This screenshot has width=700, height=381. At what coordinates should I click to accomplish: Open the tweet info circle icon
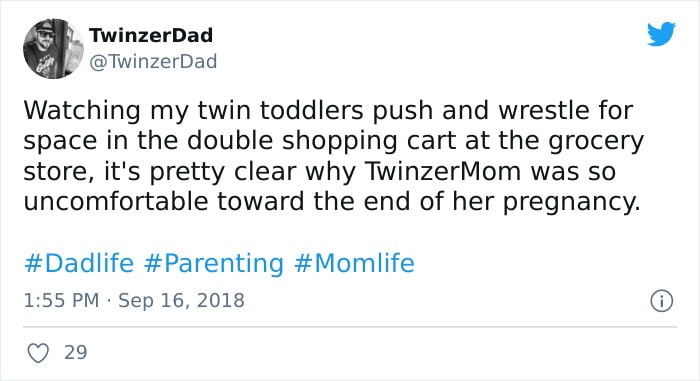point(661,301)
